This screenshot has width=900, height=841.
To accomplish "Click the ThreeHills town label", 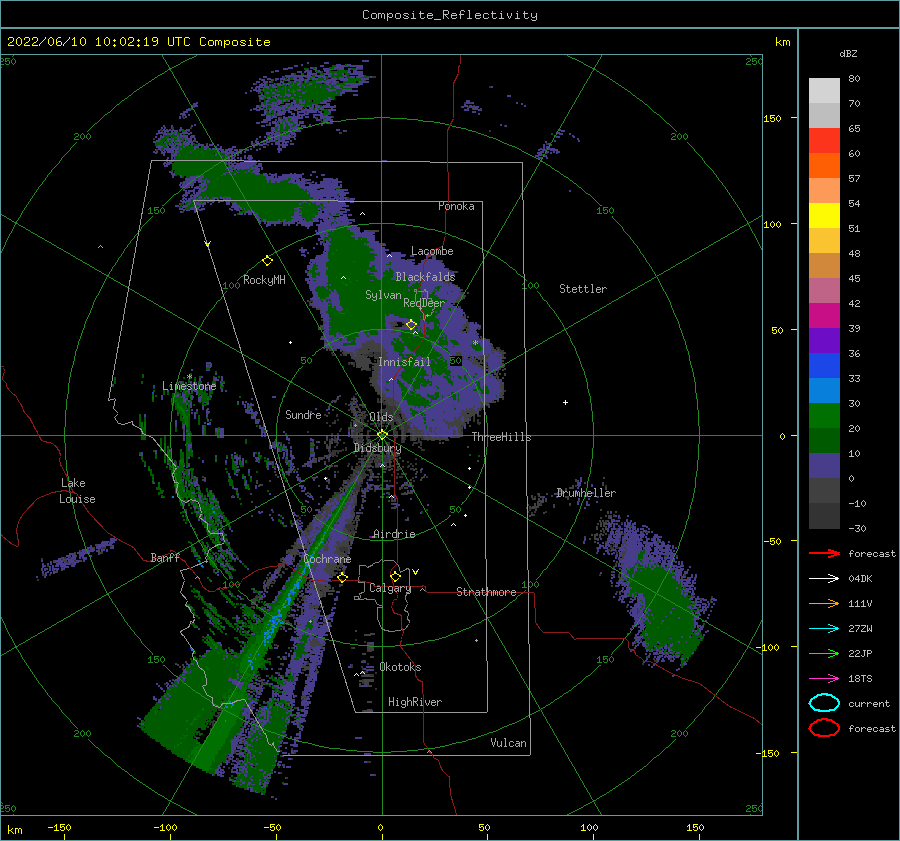I will [502, 437].
